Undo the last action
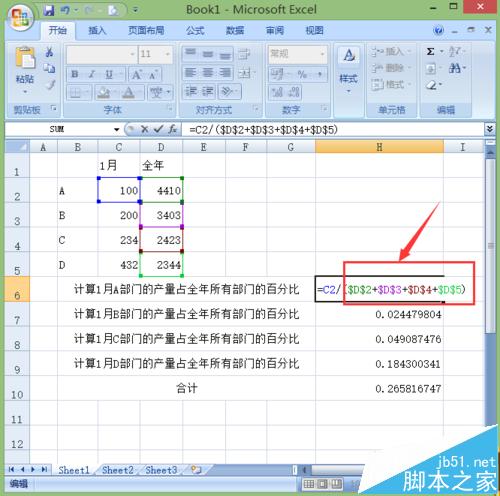 [x=65, y=11]
